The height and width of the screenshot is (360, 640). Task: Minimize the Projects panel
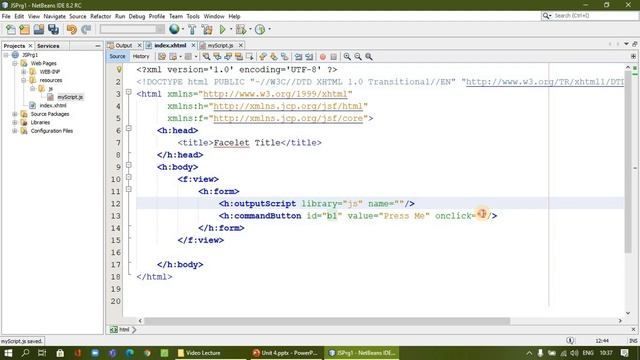[98, 46]
